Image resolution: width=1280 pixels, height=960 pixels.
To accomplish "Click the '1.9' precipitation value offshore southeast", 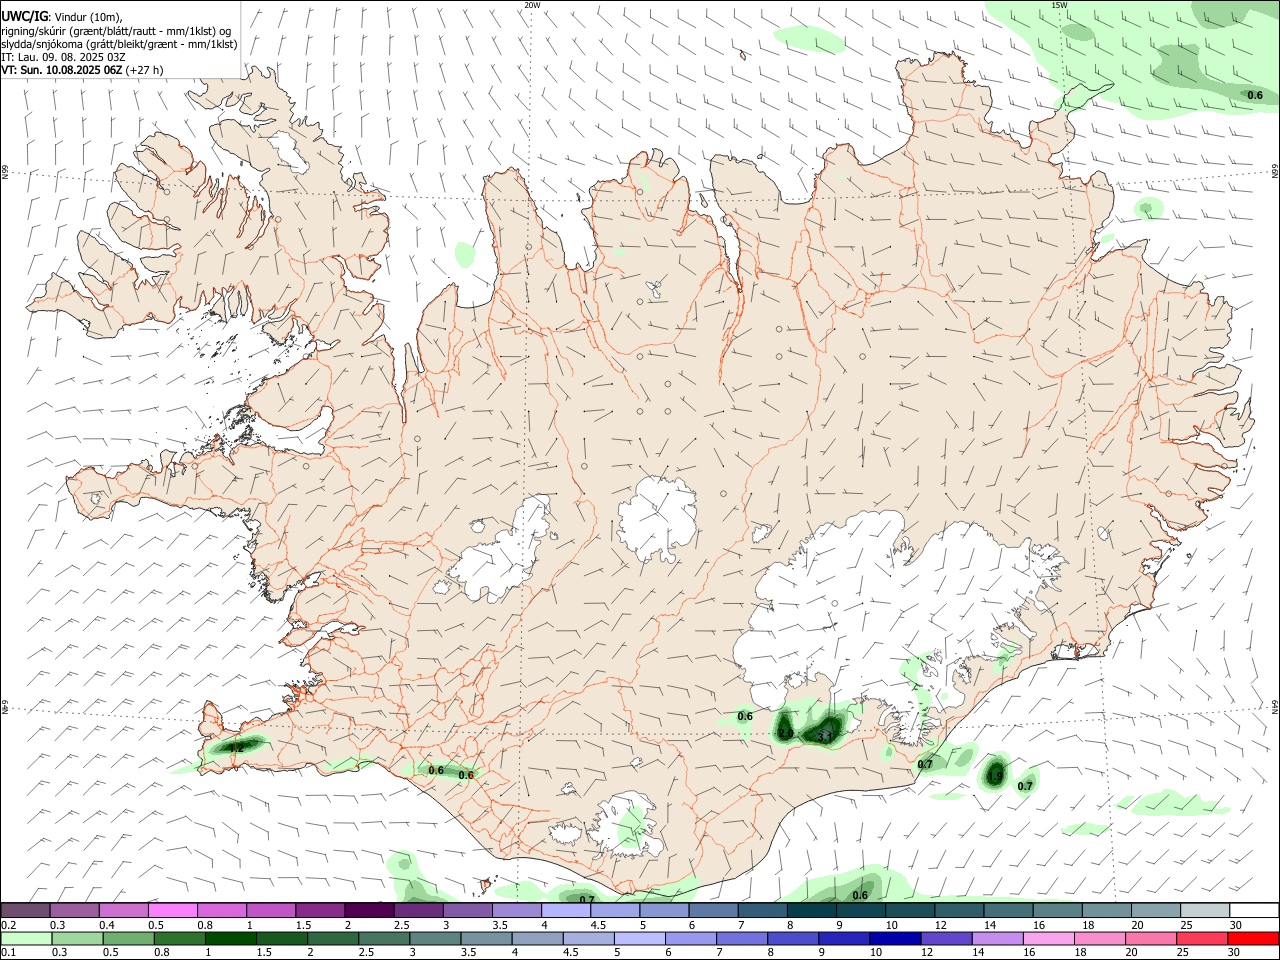I will click(995, 774).
